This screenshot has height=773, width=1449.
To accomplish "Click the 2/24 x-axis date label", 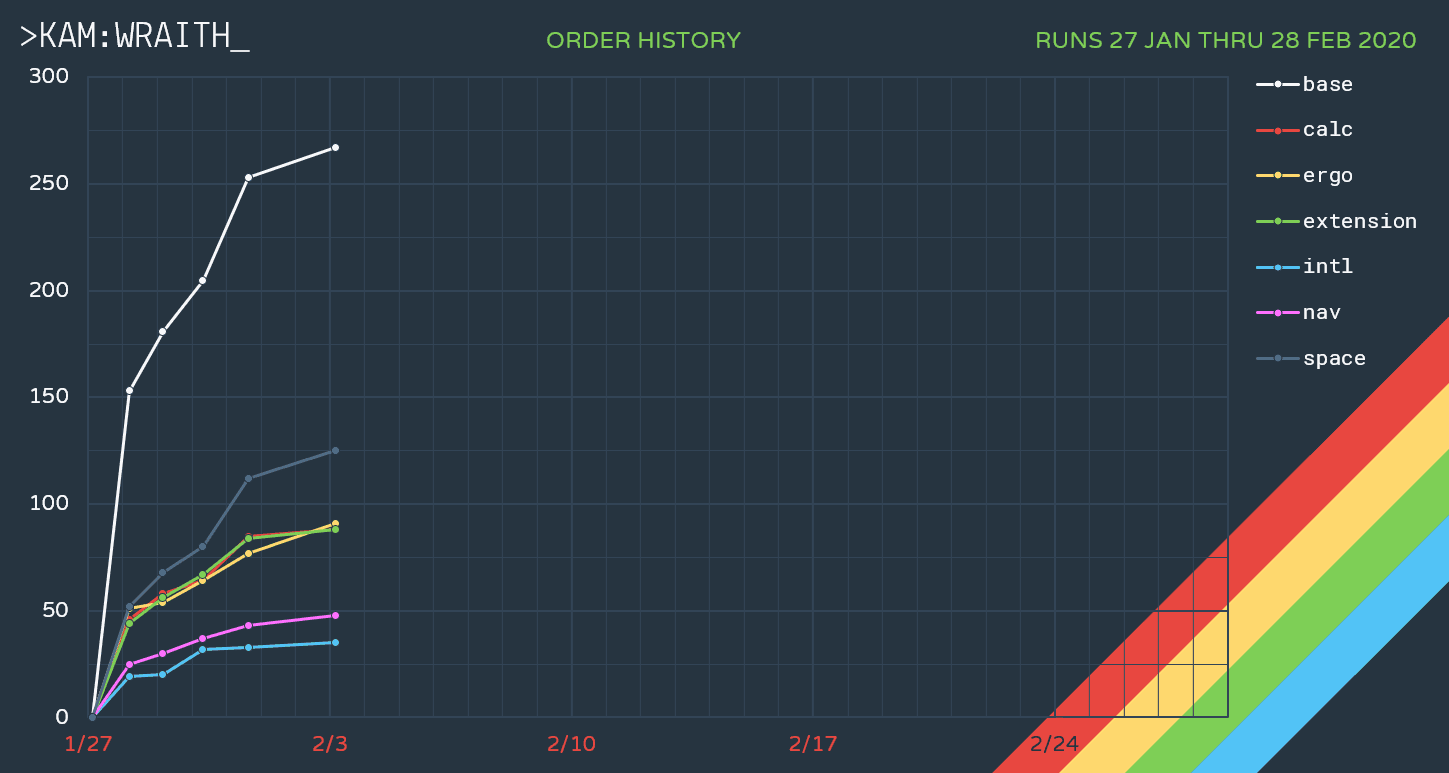I will 1054,745.
